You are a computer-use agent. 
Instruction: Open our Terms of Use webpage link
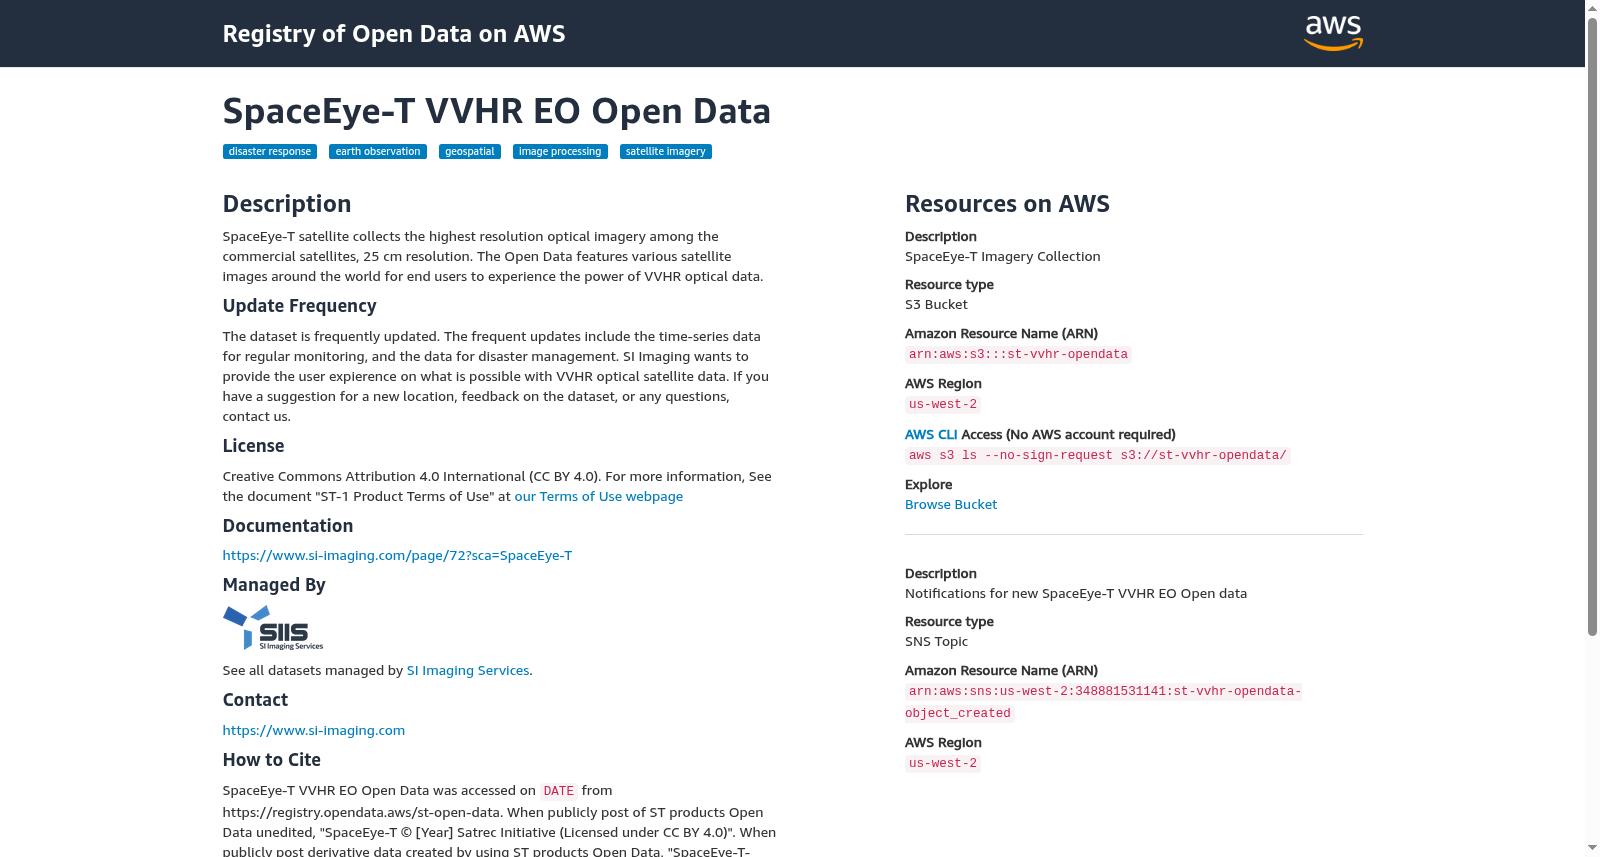(599, 497)
